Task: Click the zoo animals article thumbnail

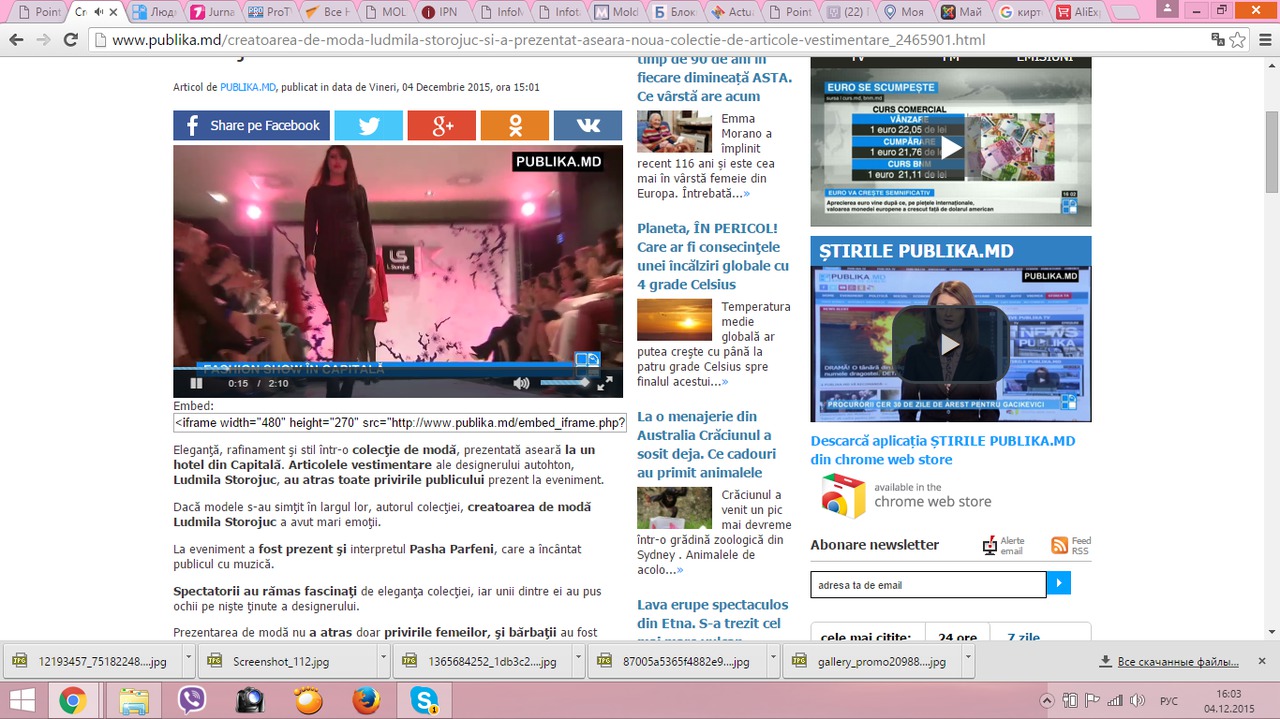Action: pyautogui.click(x=674, y=507)
